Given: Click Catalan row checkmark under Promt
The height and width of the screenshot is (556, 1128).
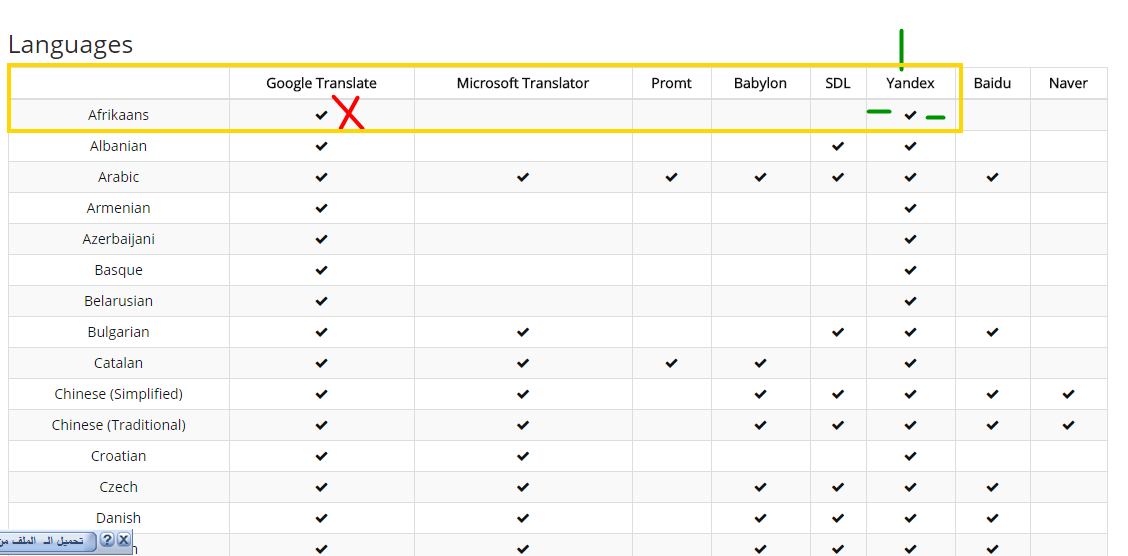Looking at the screenshot, I should point(671,363).
